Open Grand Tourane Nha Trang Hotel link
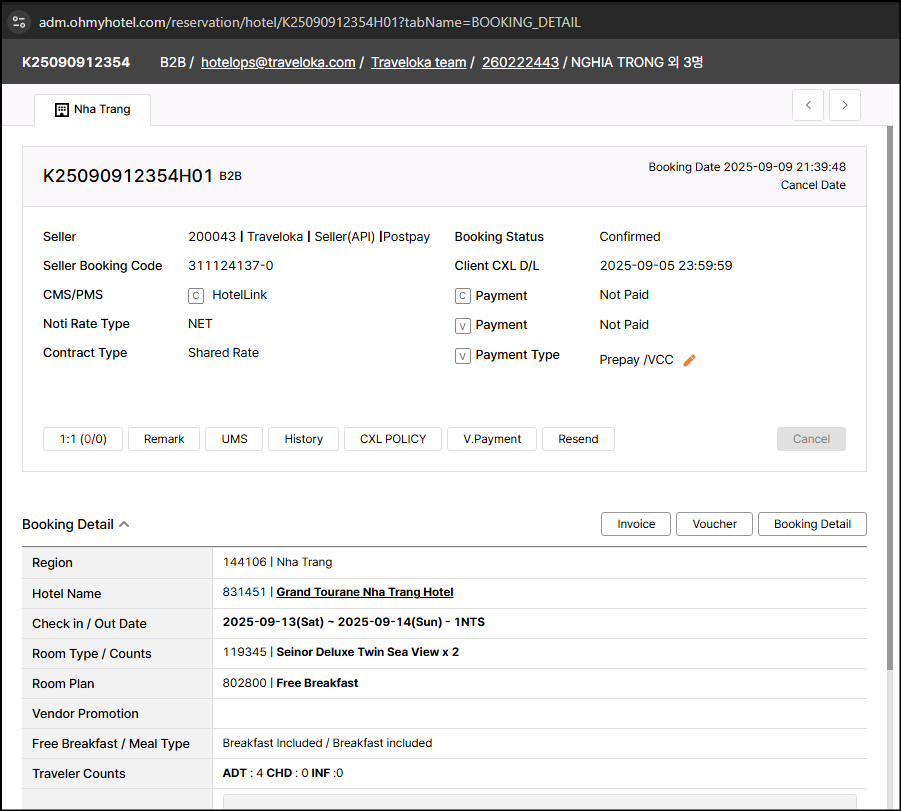The height and width of the screenshot is (811, 901). (x=365, y=592)
